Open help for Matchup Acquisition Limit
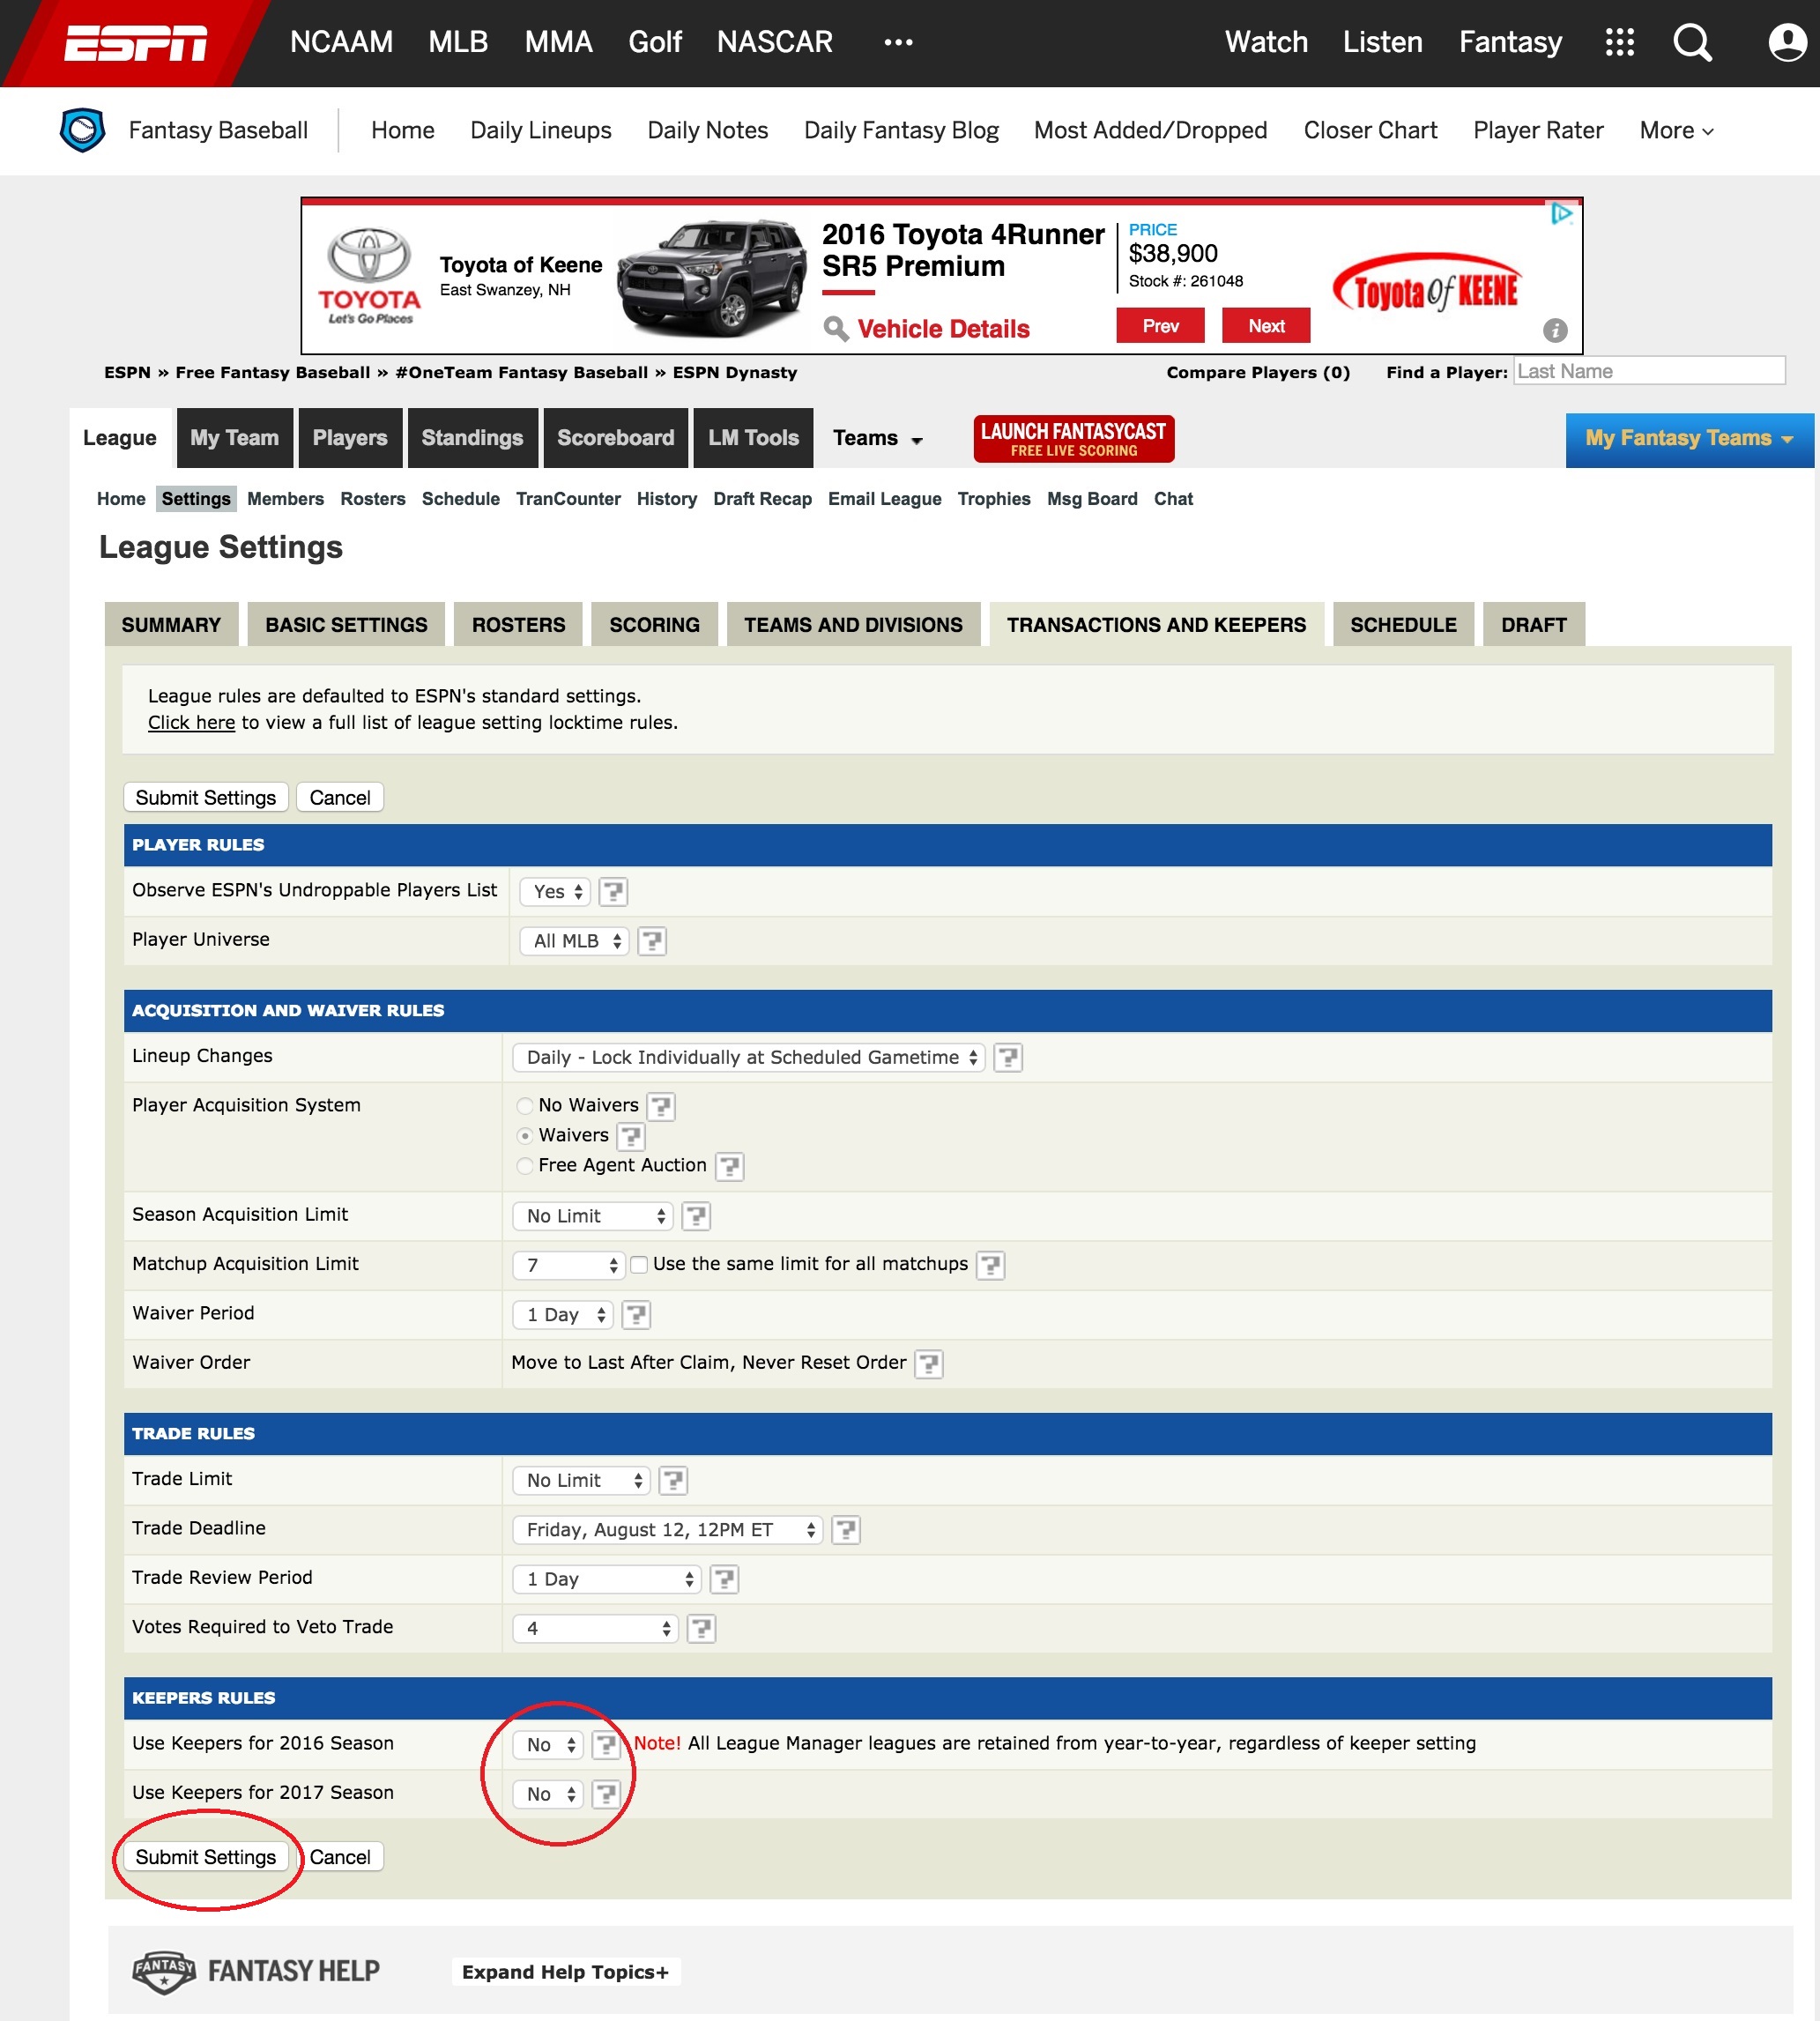This screenshot has height=2021, width=1820. tap(990, 1265)
